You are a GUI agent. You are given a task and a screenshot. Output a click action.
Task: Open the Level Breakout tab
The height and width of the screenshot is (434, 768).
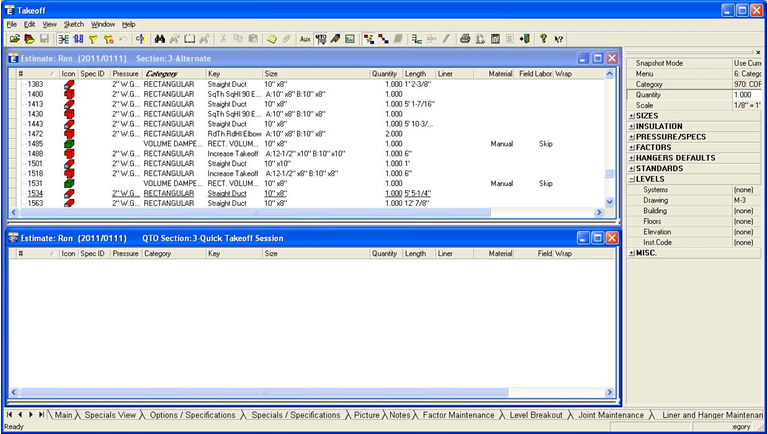[x=536, y=415]
